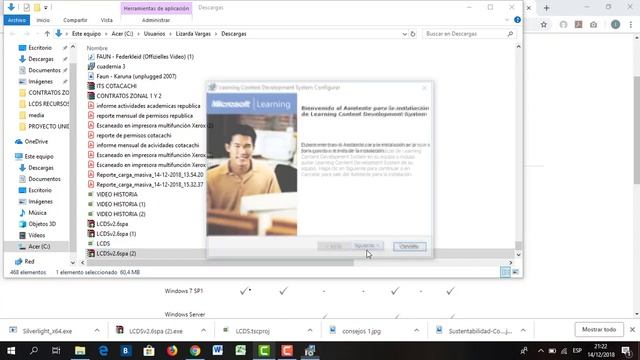Screen dimensions: 640x360
Task: Select Red in the navigation pane
Action: [x=29, y=261]
